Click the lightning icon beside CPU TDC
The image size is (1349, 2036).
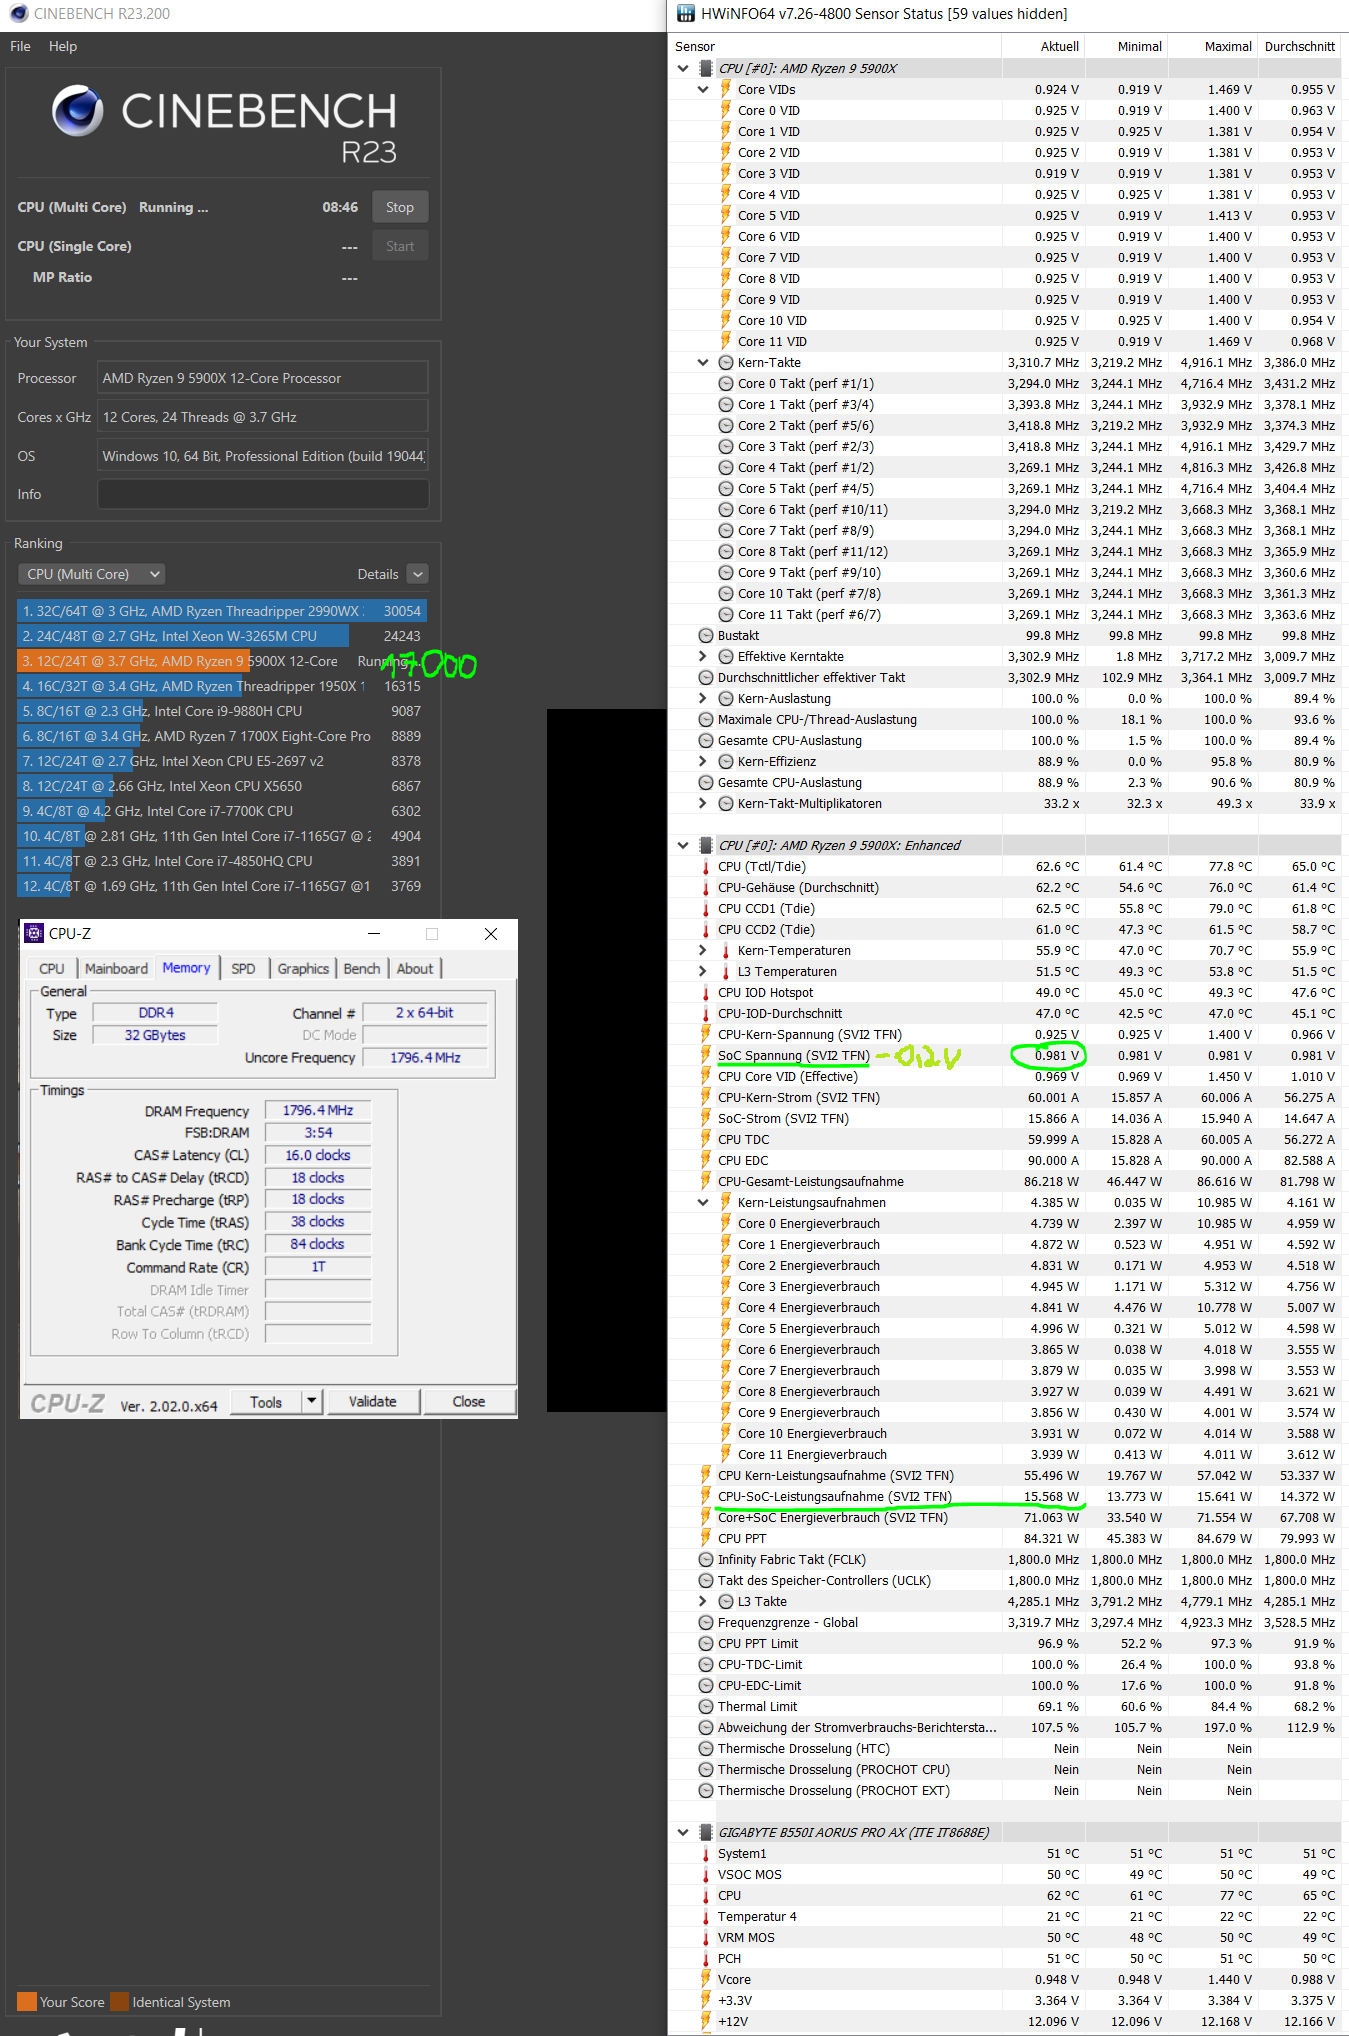tap(706, 1139)
